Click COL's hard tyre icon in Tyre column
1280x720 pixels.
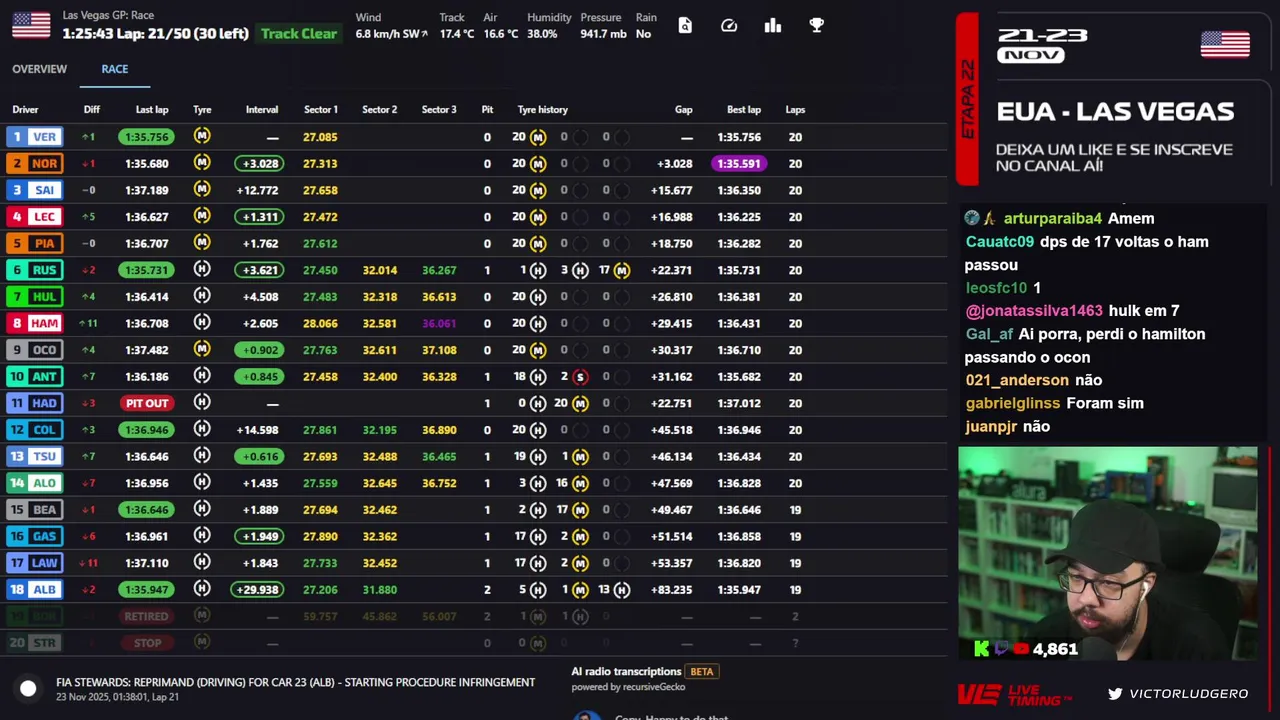click(202, 429)
